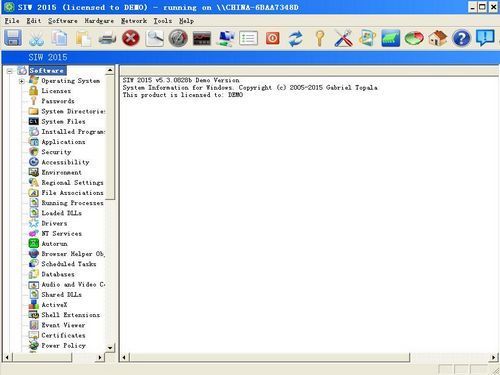Open the Edit menu
The height and width of the screenshot is (375, 500).
pyautogui.click(x=34, y=21)
